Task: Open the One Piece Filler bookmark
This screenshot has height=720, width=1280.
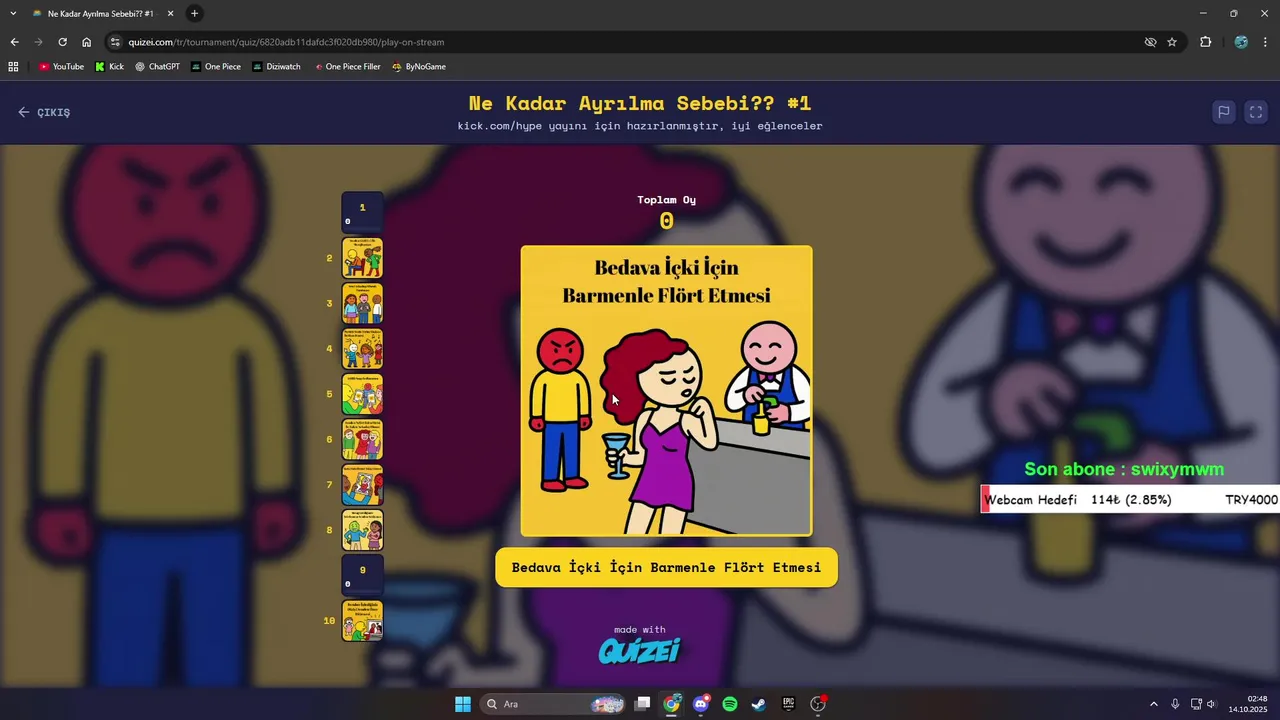Action: point(347,66)
